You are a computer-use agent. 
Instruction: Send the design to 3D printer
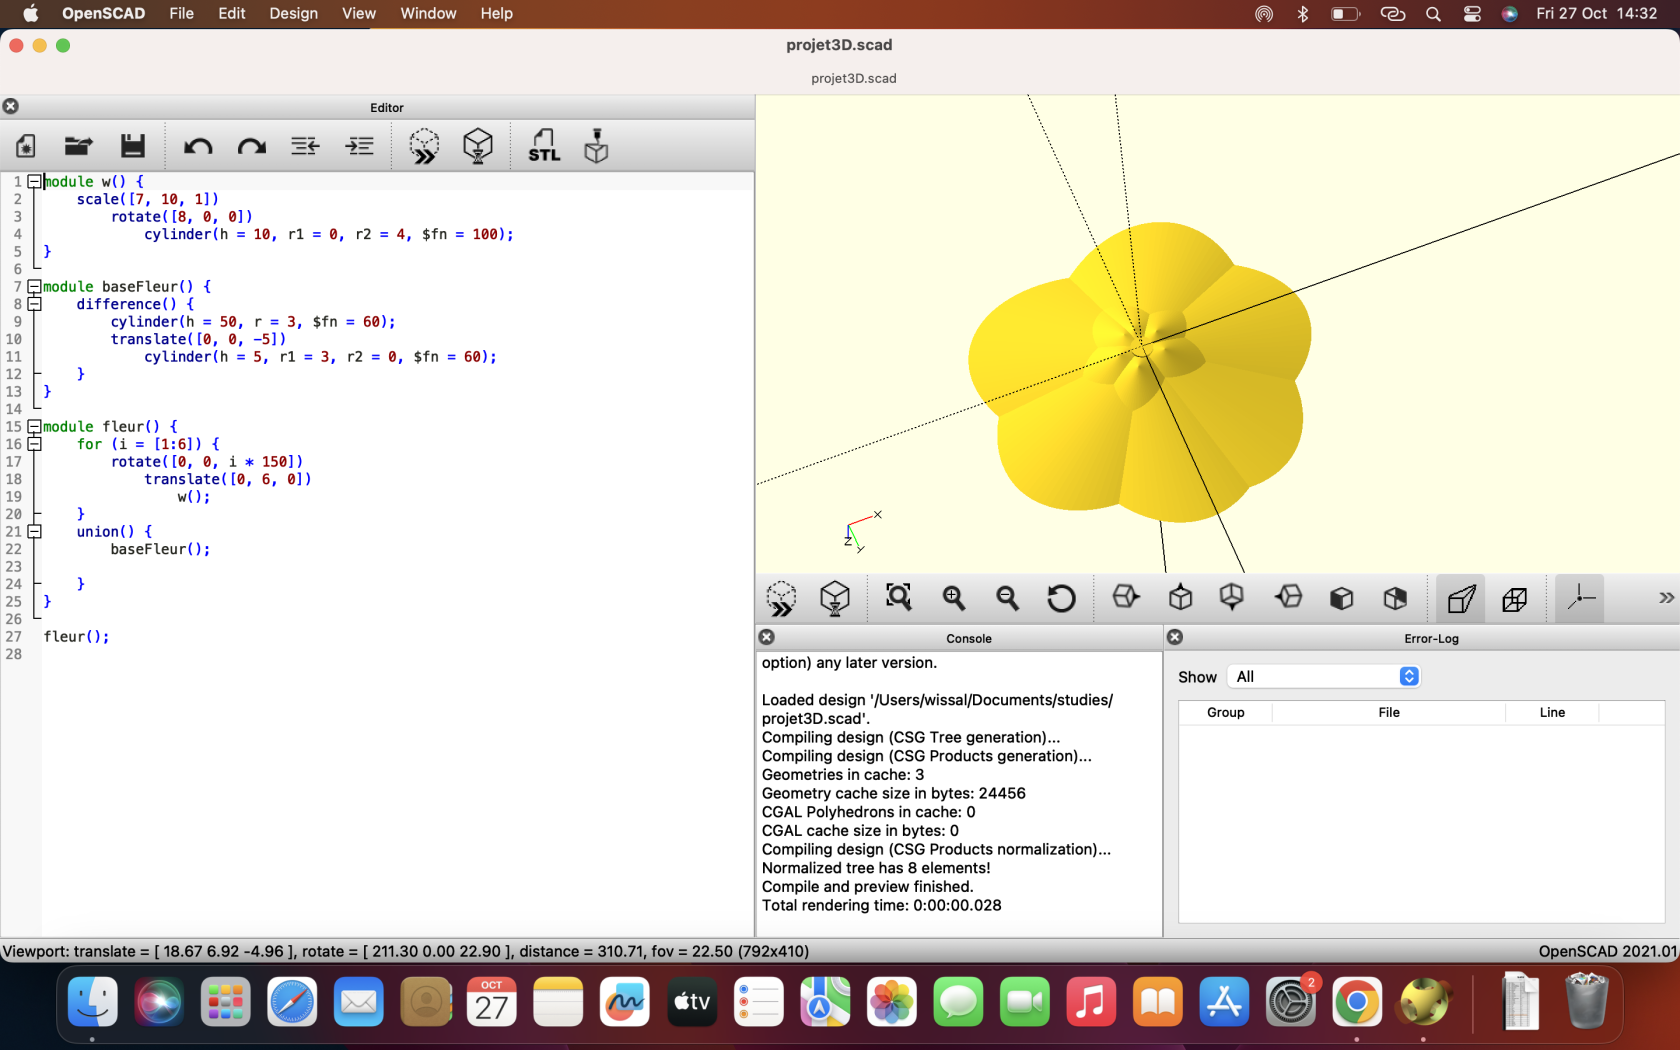tap(596, 146)
